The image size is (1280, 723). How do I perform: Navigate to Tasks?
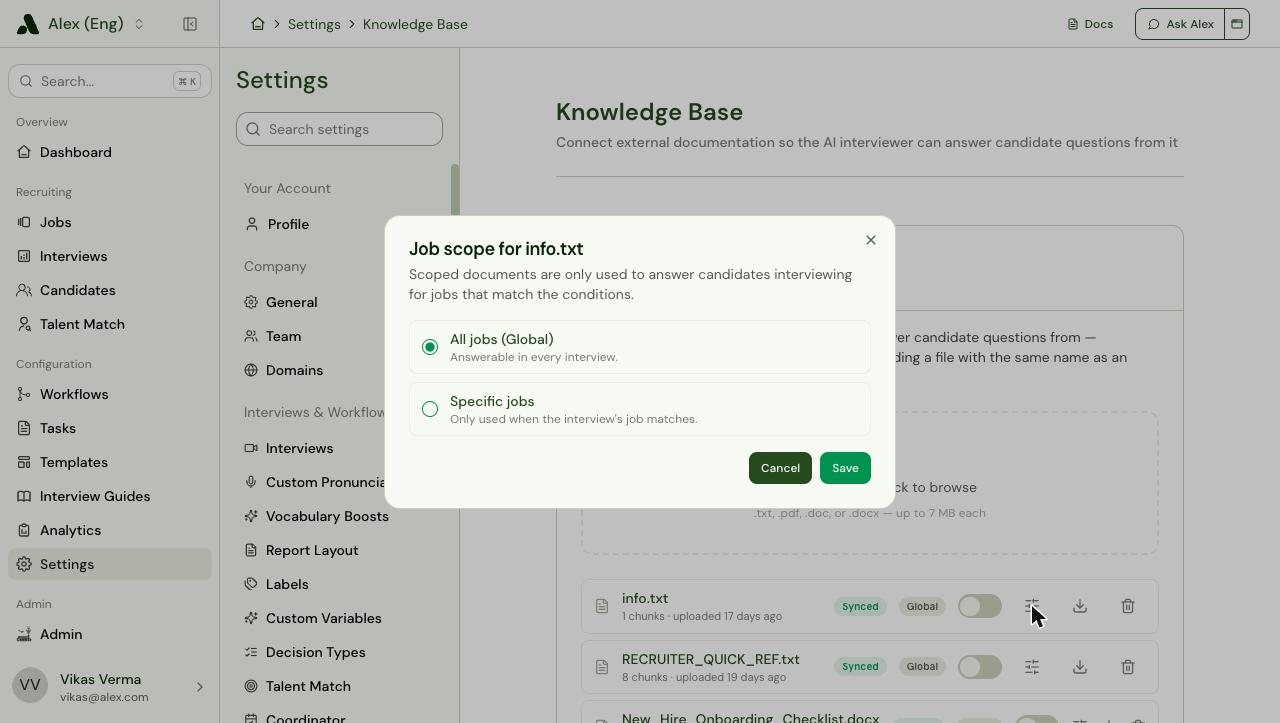[x=110, y=428]
